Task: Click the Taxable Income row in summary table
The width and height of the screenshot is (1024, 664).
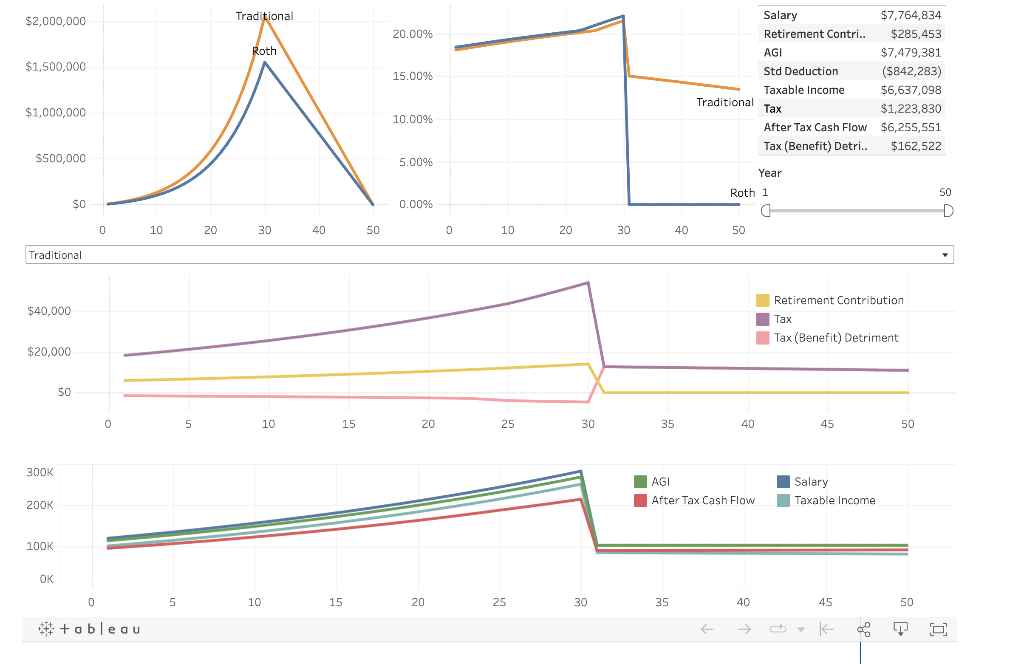Action: point(852,90)
